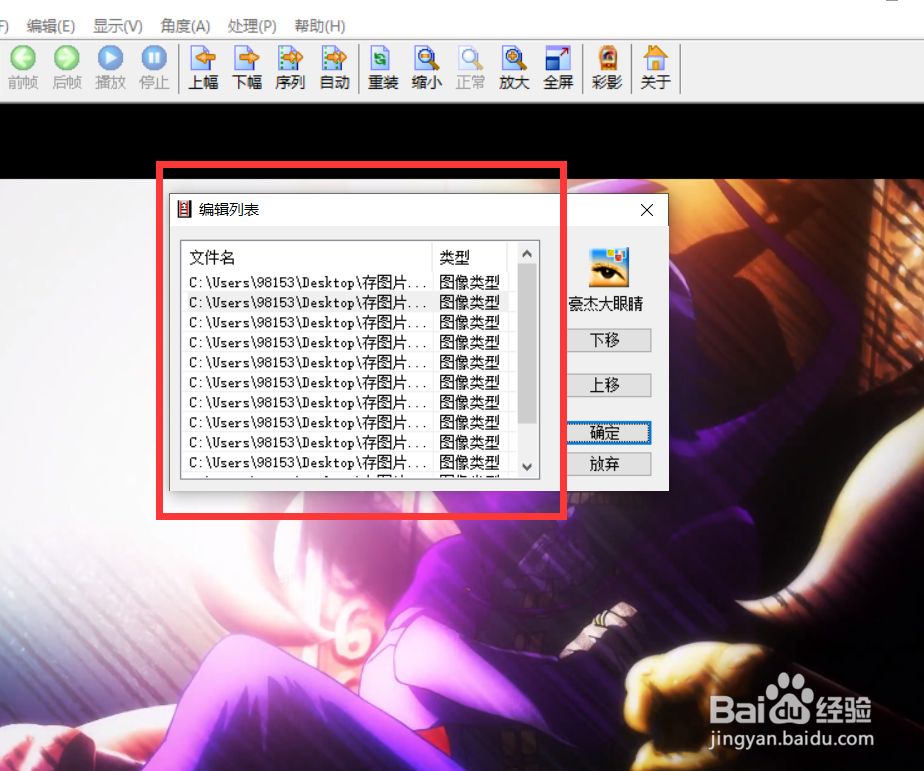924x771 pixels.
Task: Zoom in using 放大 icon
Action: [514, 68]
